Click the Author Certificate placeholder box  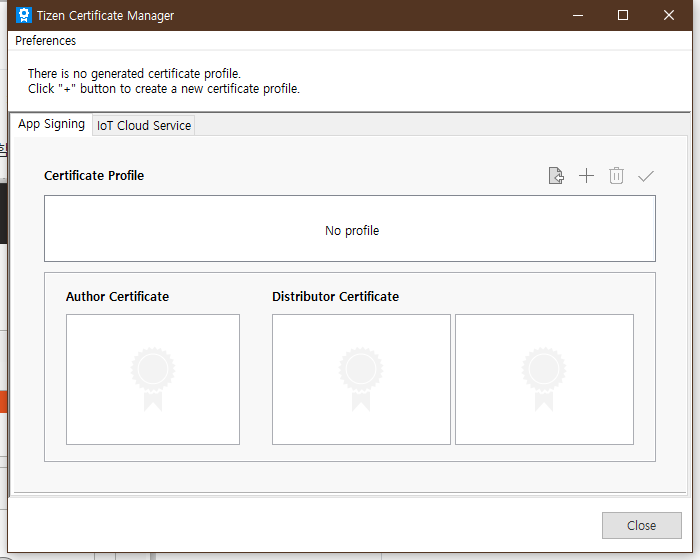click(153, 379)
